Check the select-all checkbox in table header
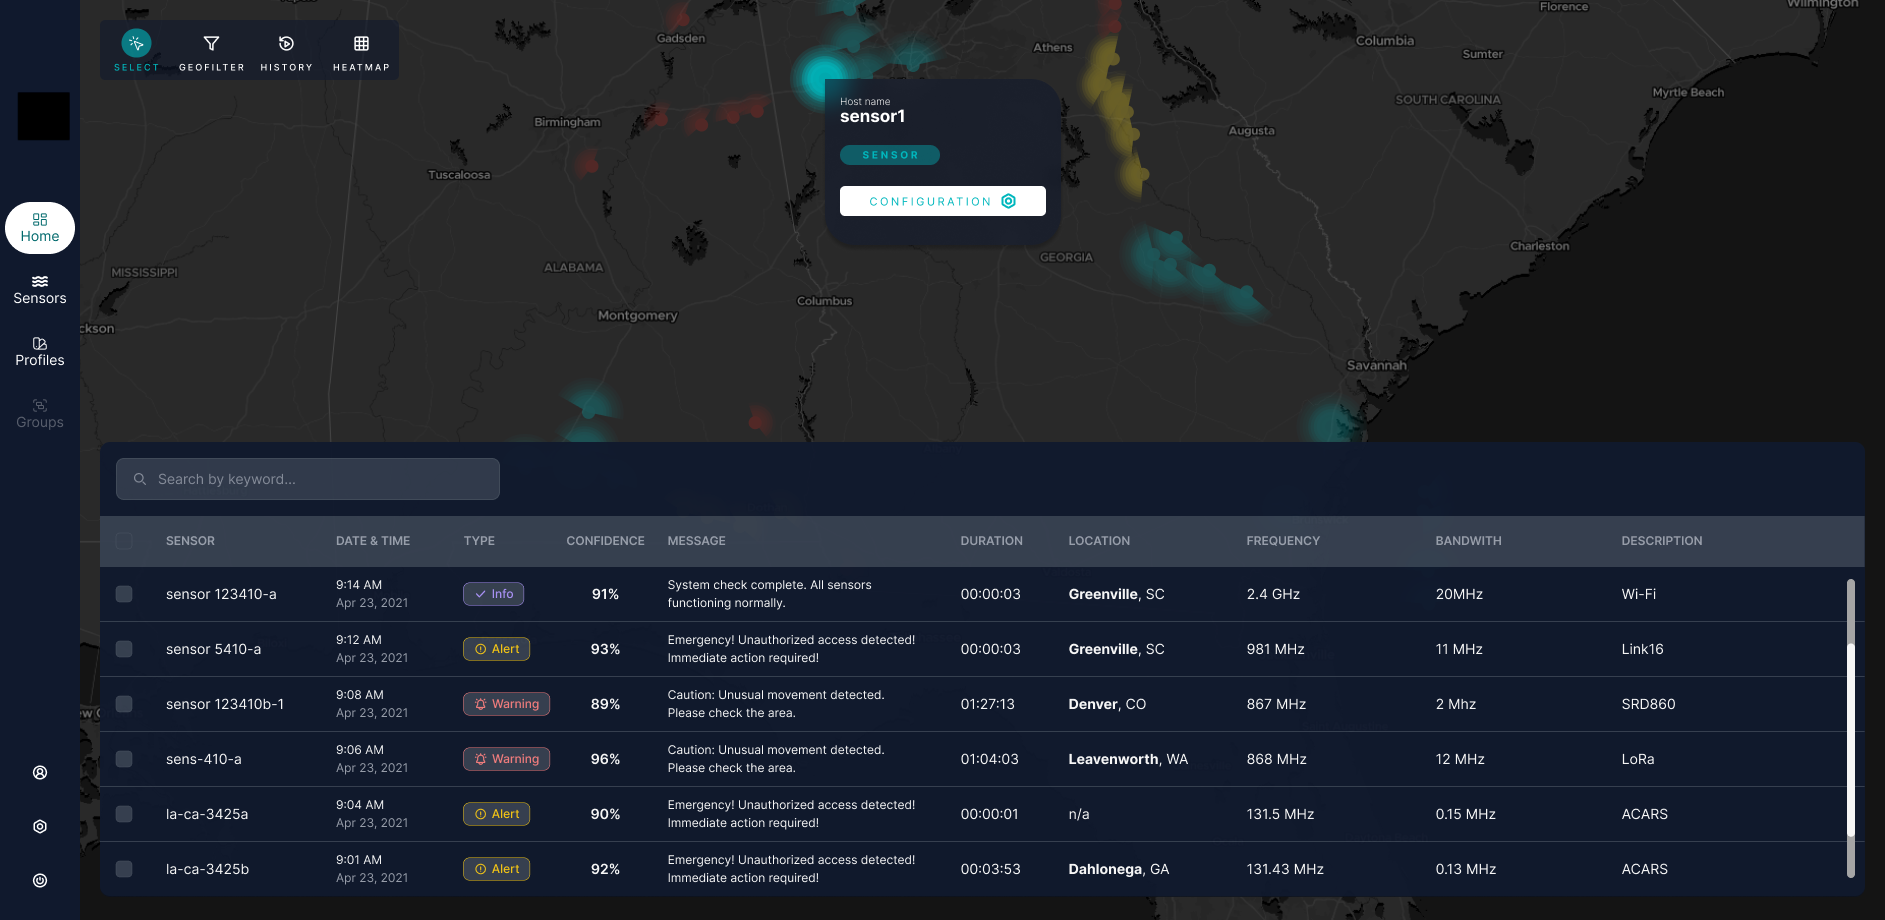Viewport: 1885px width, 920px height. tap(124, 541)
